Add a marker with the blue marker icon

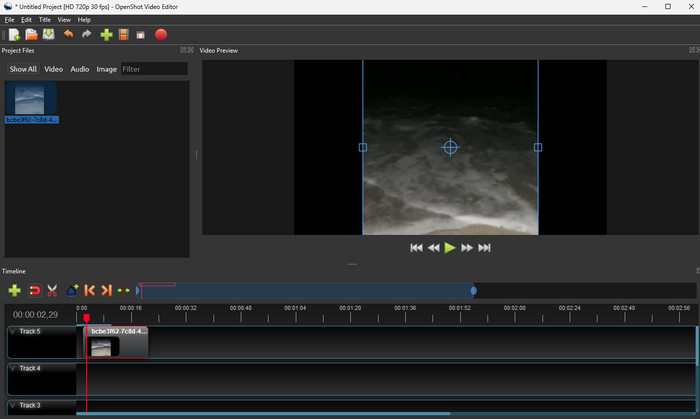click(72, 290)
